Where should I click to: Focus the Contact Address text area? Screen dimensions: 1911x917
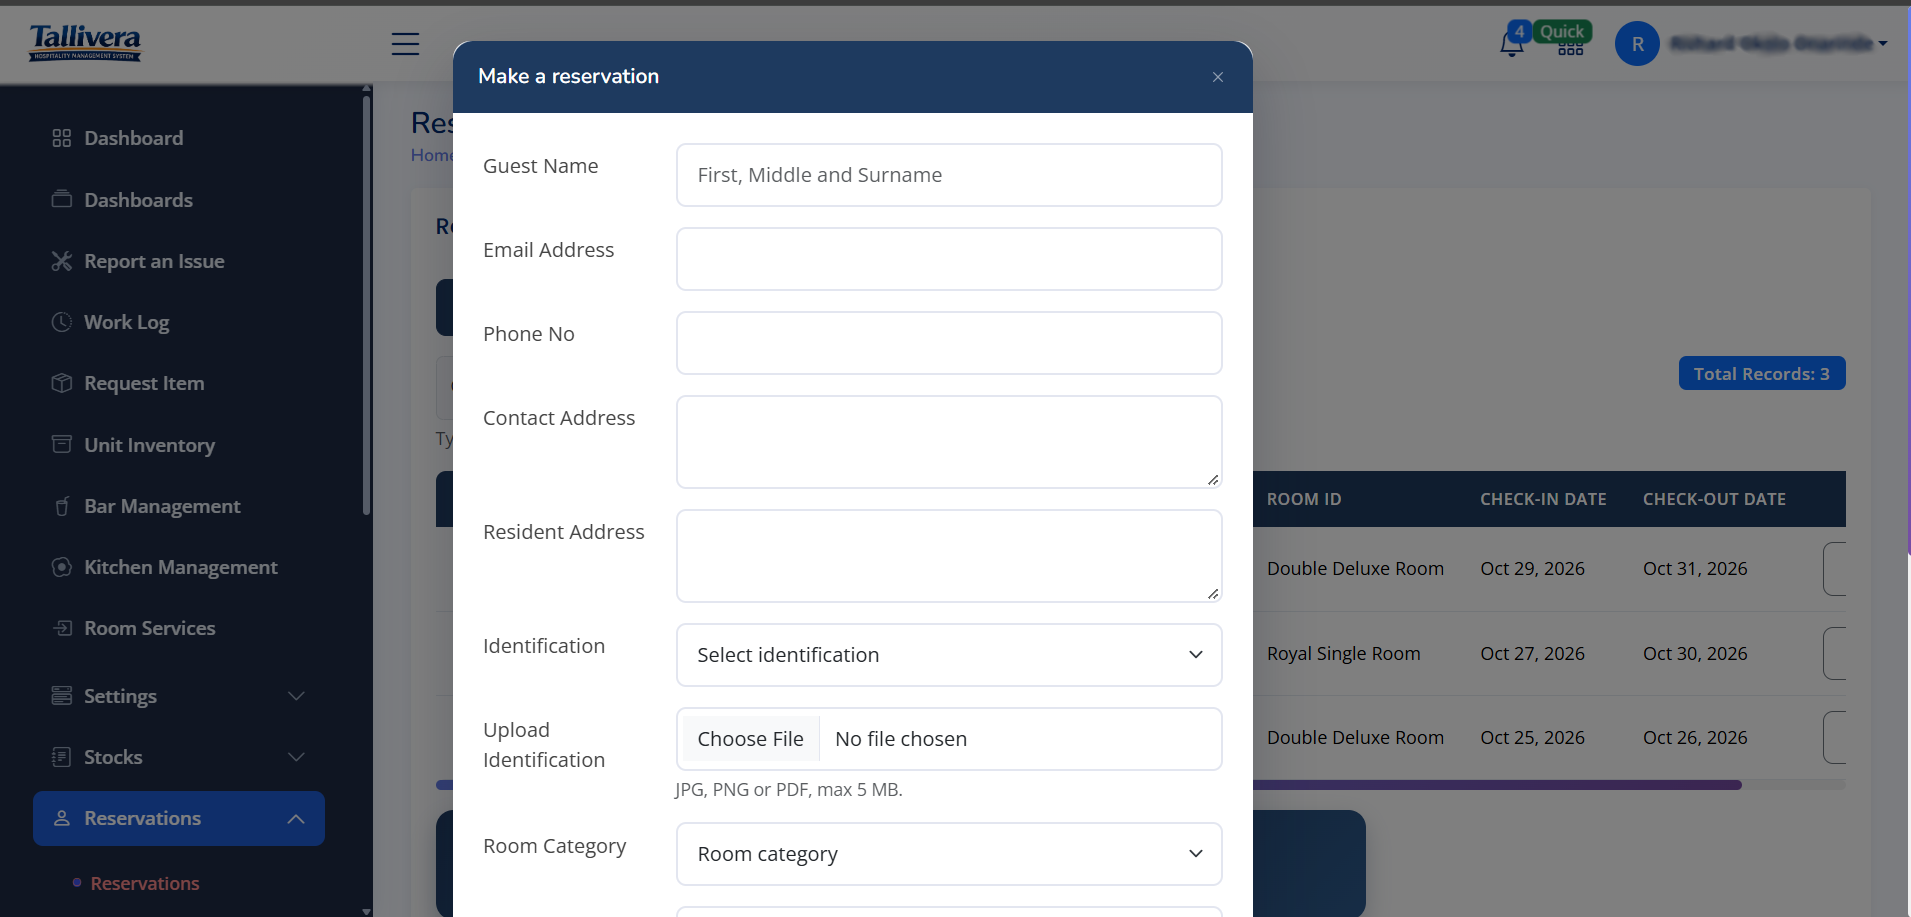[949, 442]
